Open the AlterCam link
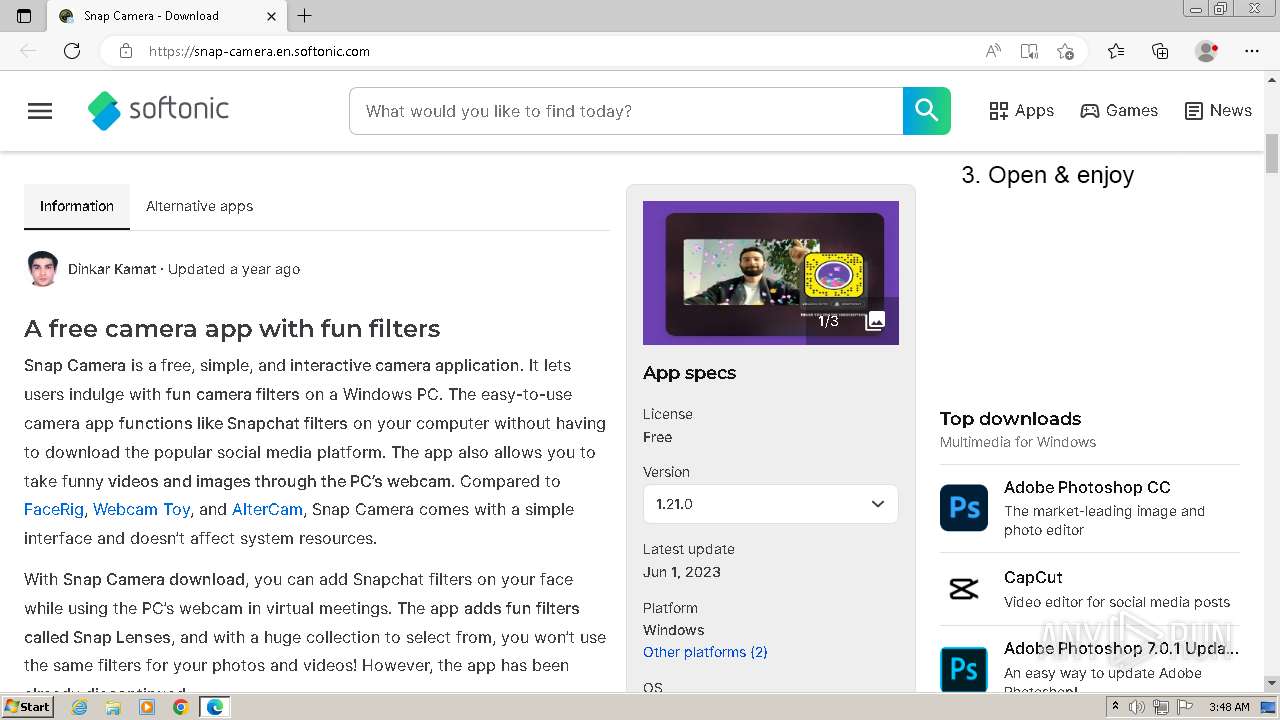 pos(267,509)
